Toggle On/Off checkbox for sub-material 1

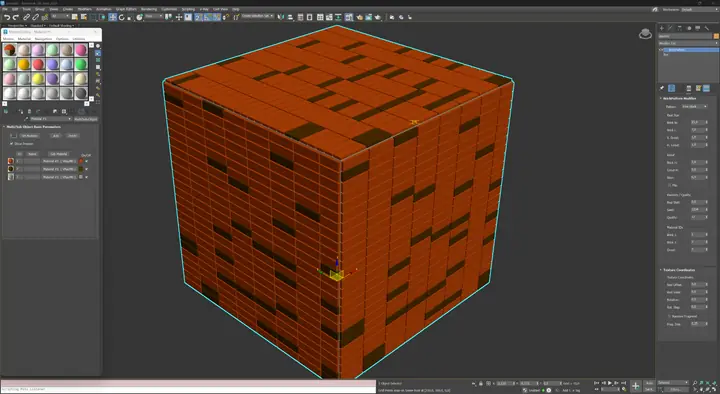(86, 161)
